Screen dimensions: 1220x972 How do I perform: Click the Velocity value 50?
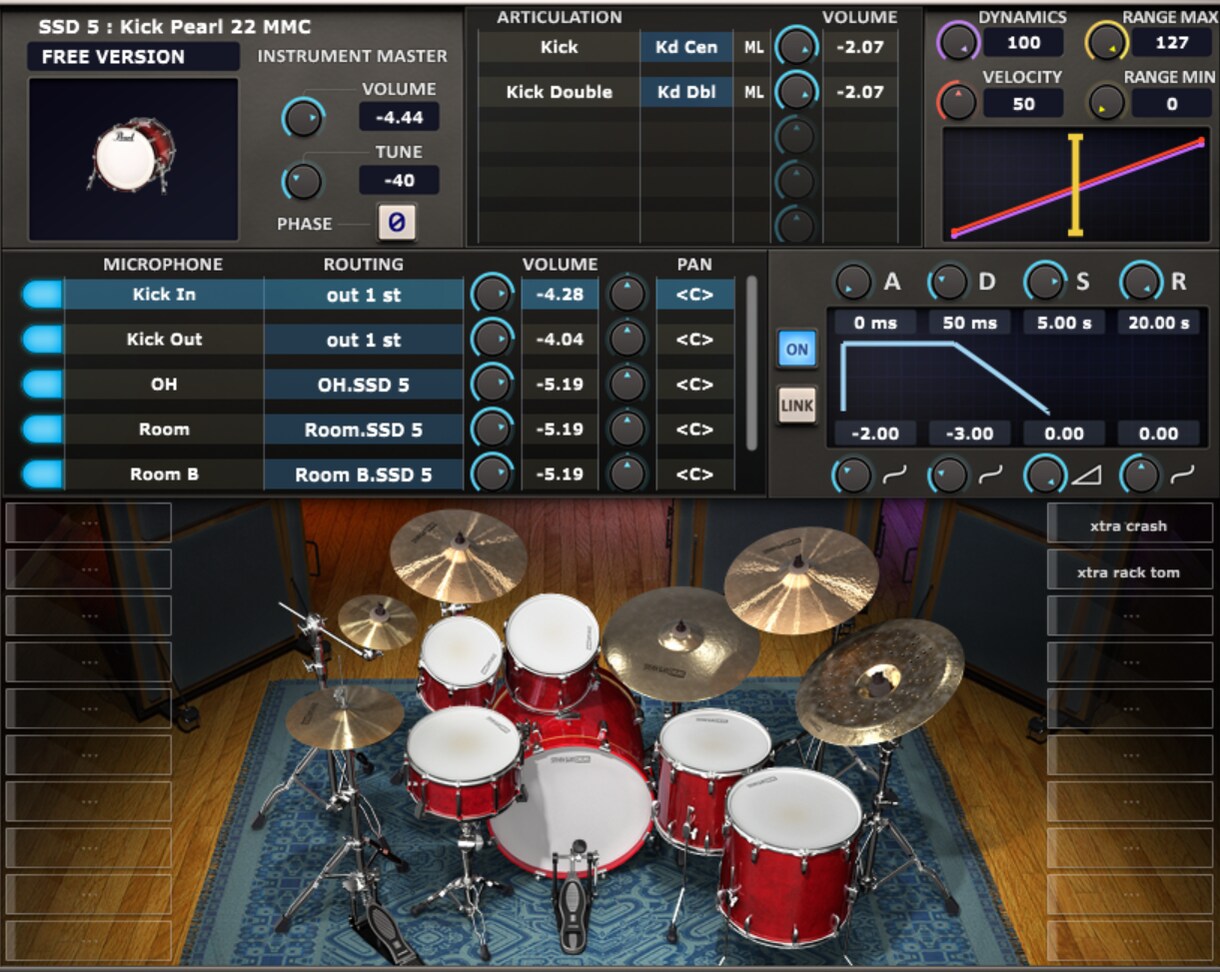(1023, 103)
